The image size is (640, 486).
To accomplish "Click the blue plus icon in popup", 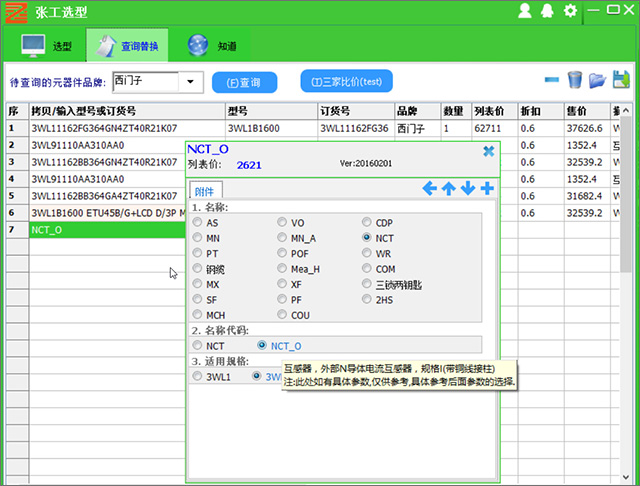I will 487,188.
